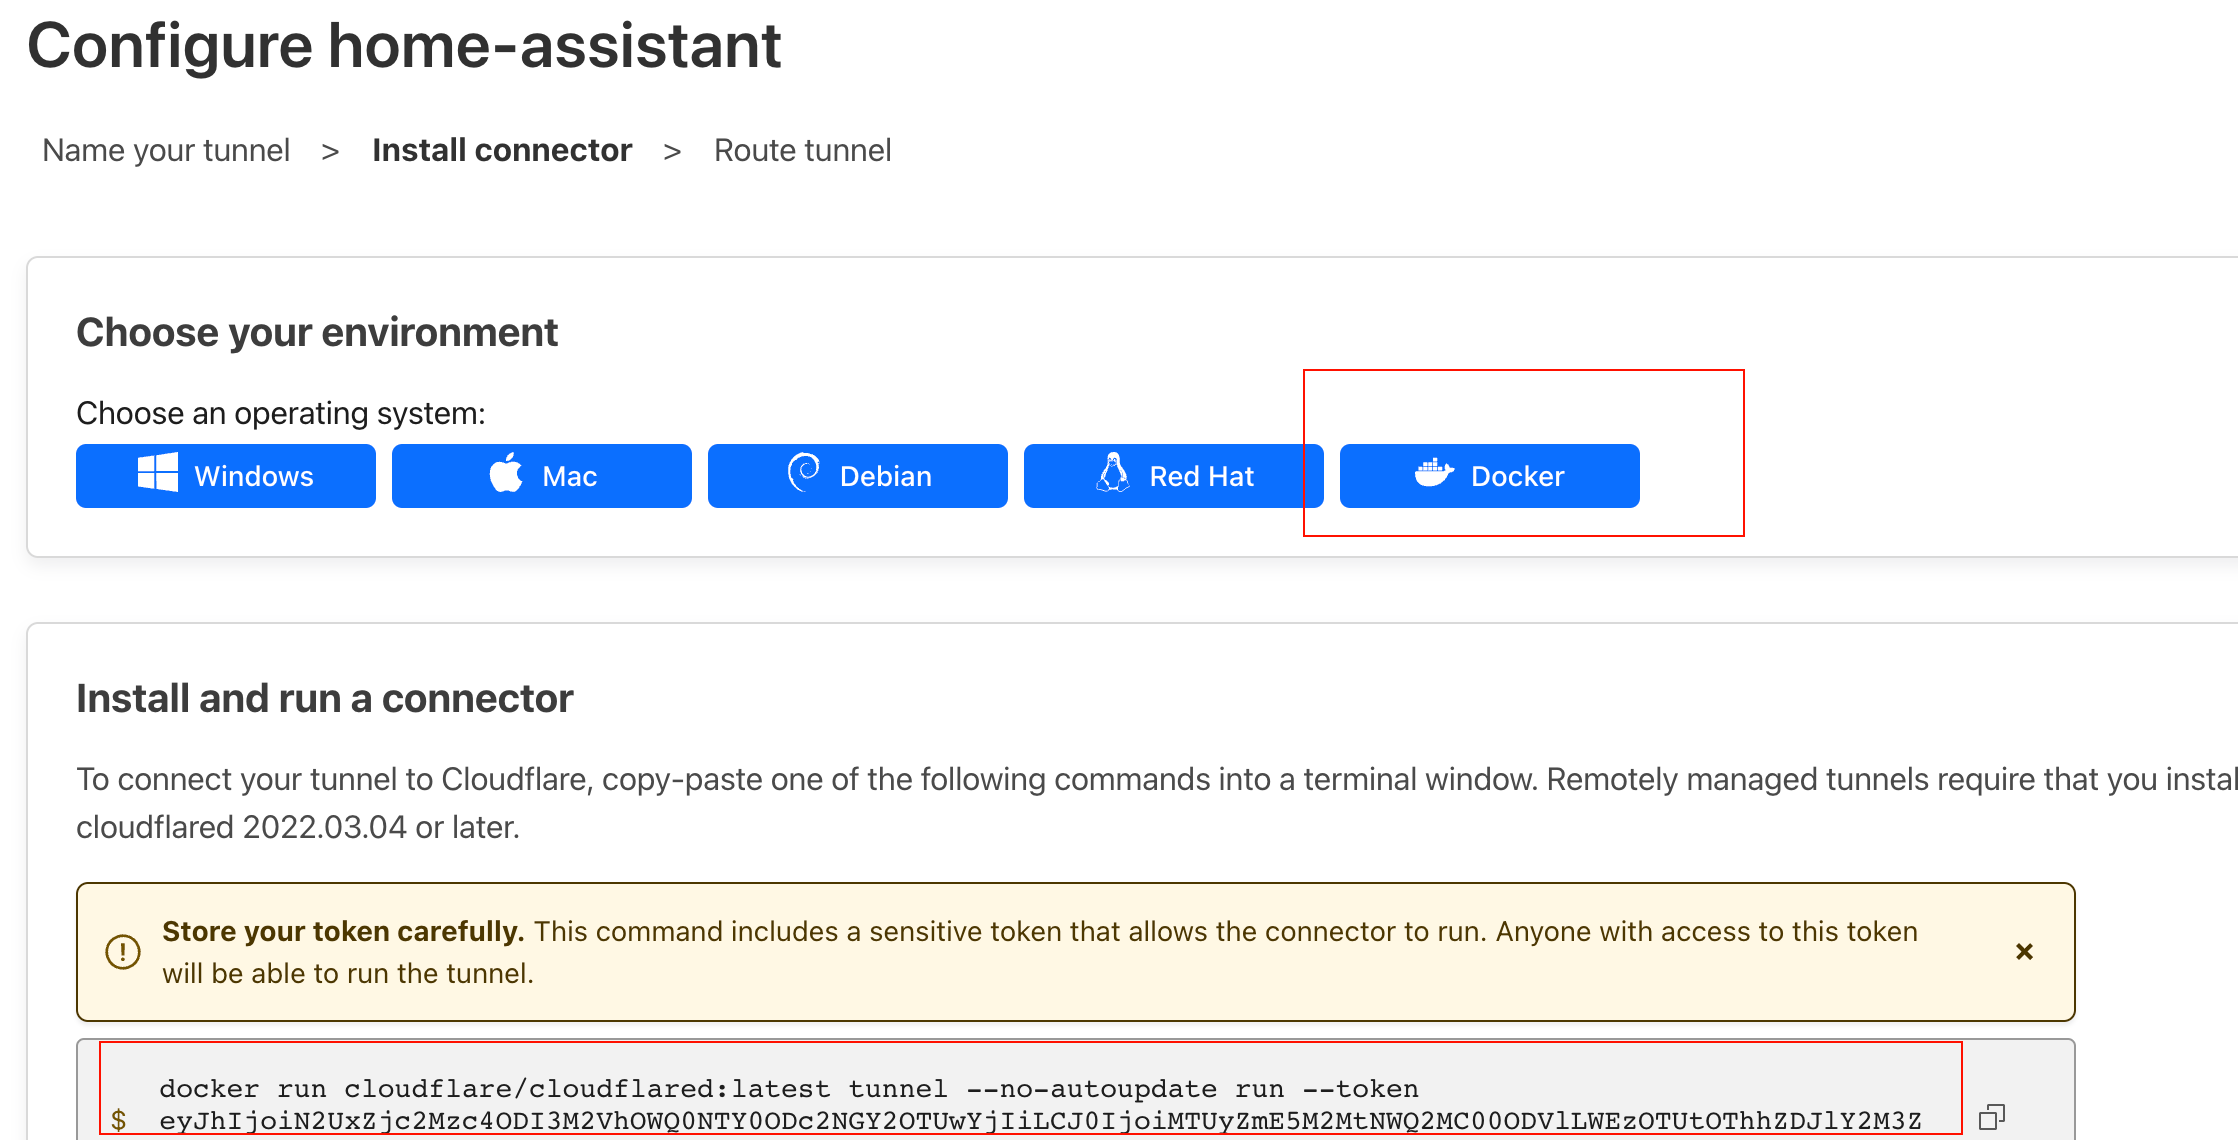The height and width of the screenshot is (1140, 2238).
Task: Open the Install connector step
Action: (x=502, y=150)
